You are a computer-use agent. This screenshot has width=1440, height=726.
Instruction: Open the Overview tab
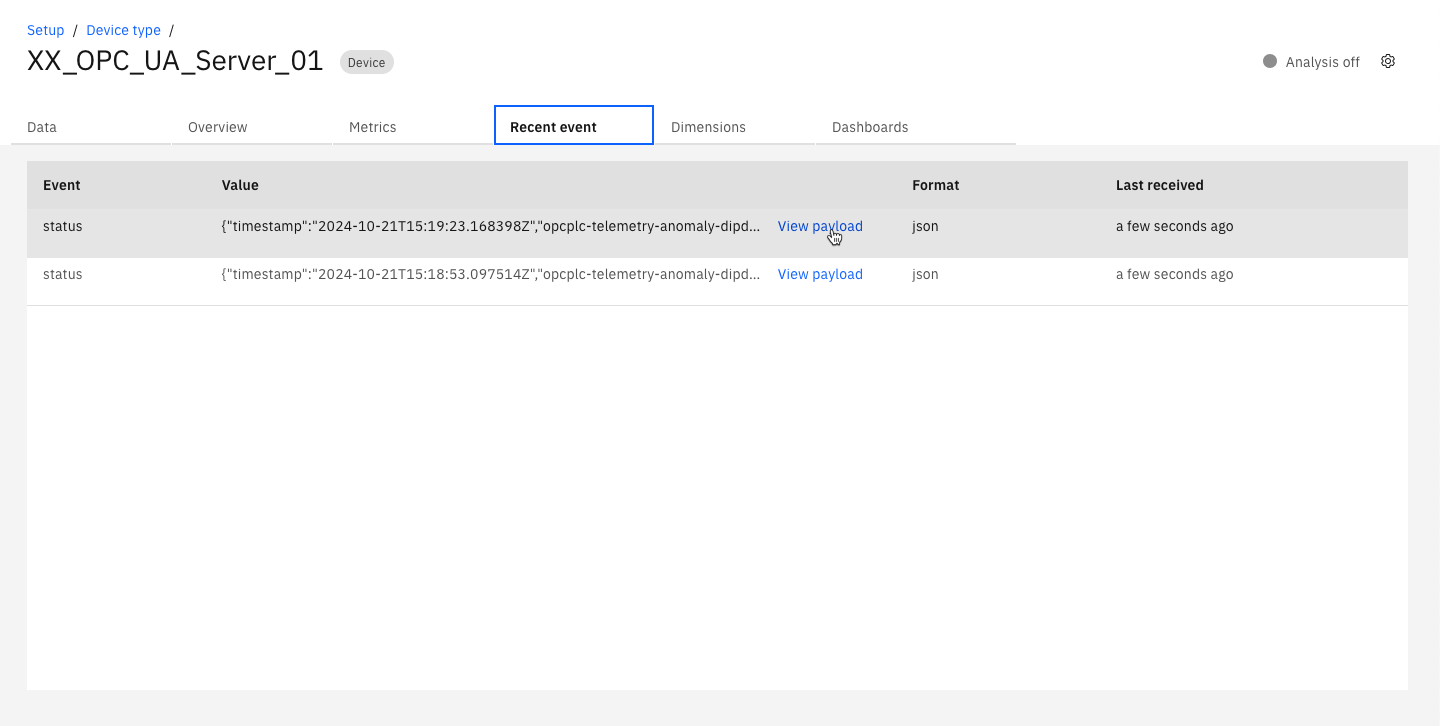click(x=252, y=126)
